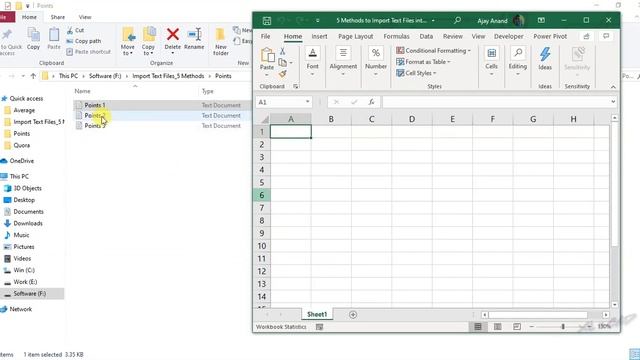Click the Copy to icon in File Explorer
This screenshot has height=360, width=640.
click(149, 34)
